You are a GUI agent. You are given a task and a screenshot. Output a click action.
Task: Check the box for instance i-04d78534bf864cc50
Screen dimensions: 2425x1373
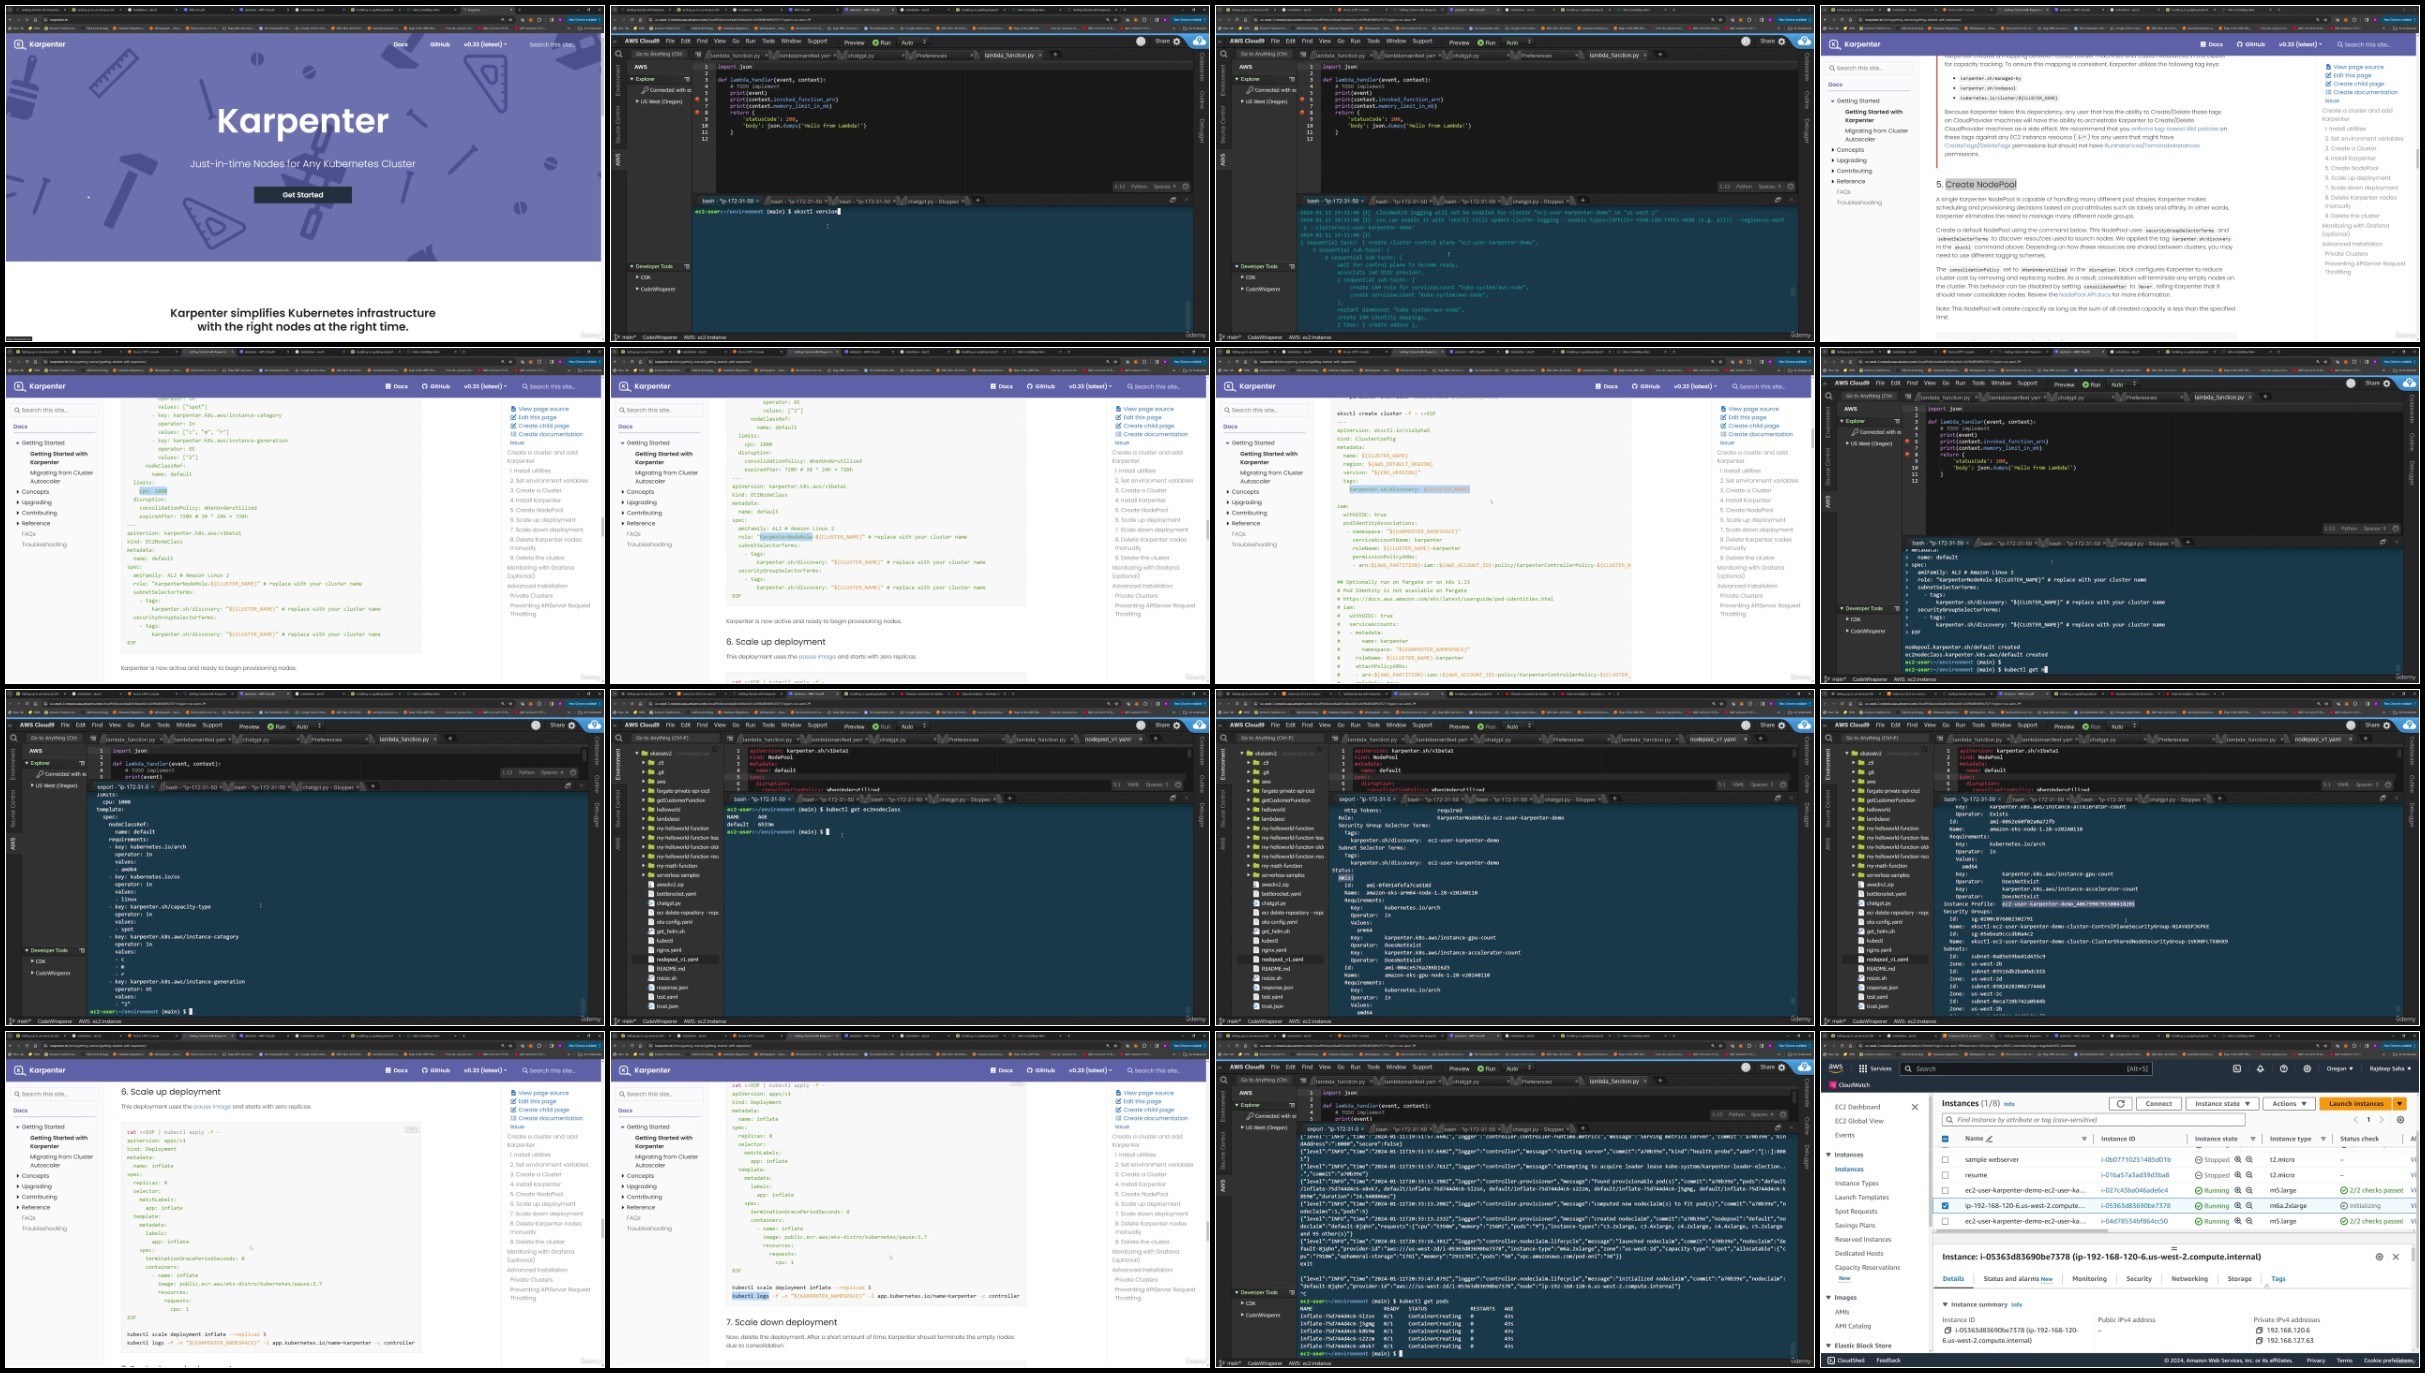1945,1221
